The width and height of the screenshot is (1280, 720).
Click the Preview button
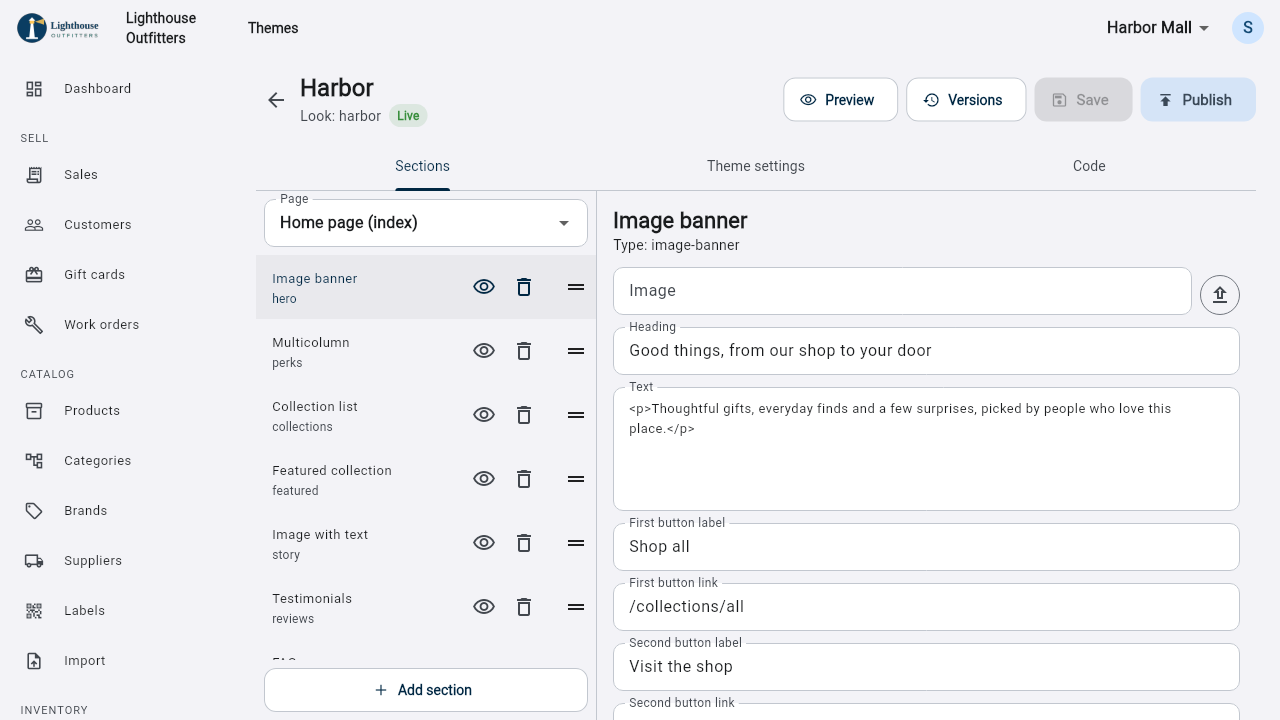[x=840, y=100]
